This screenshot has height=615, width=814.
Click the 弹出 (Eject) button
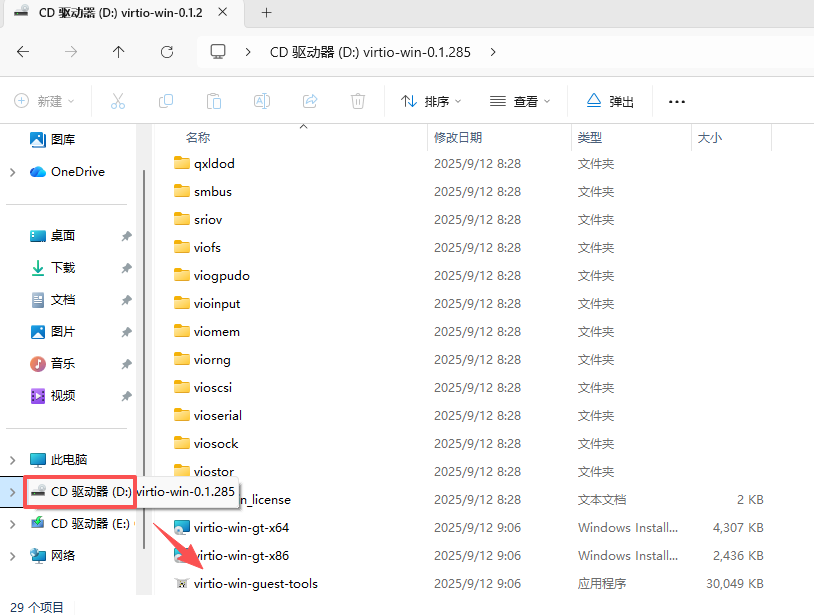(610, 101)
